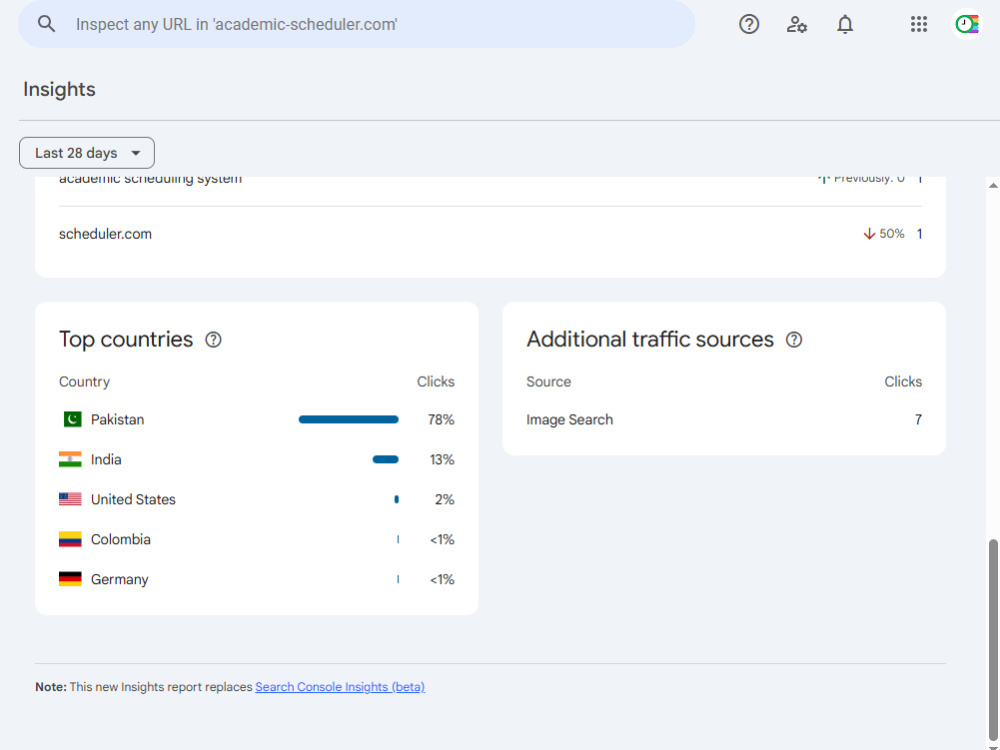Select the Germany country name
Viewport: 1000px width, 750px height.
(x=119, y=579)
